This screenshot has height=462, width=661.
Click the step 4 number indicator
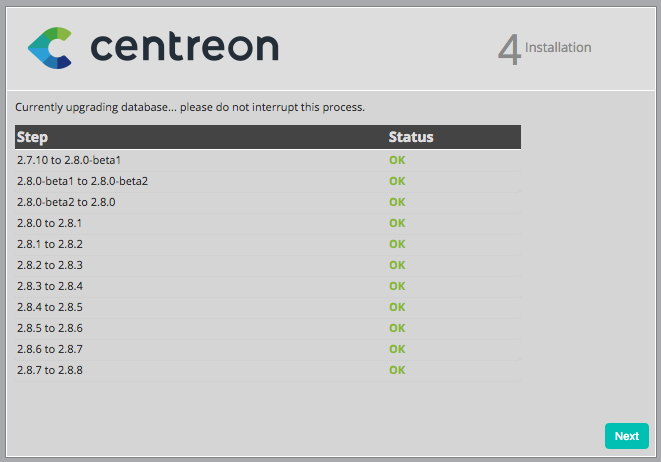(x=509, y=50)
